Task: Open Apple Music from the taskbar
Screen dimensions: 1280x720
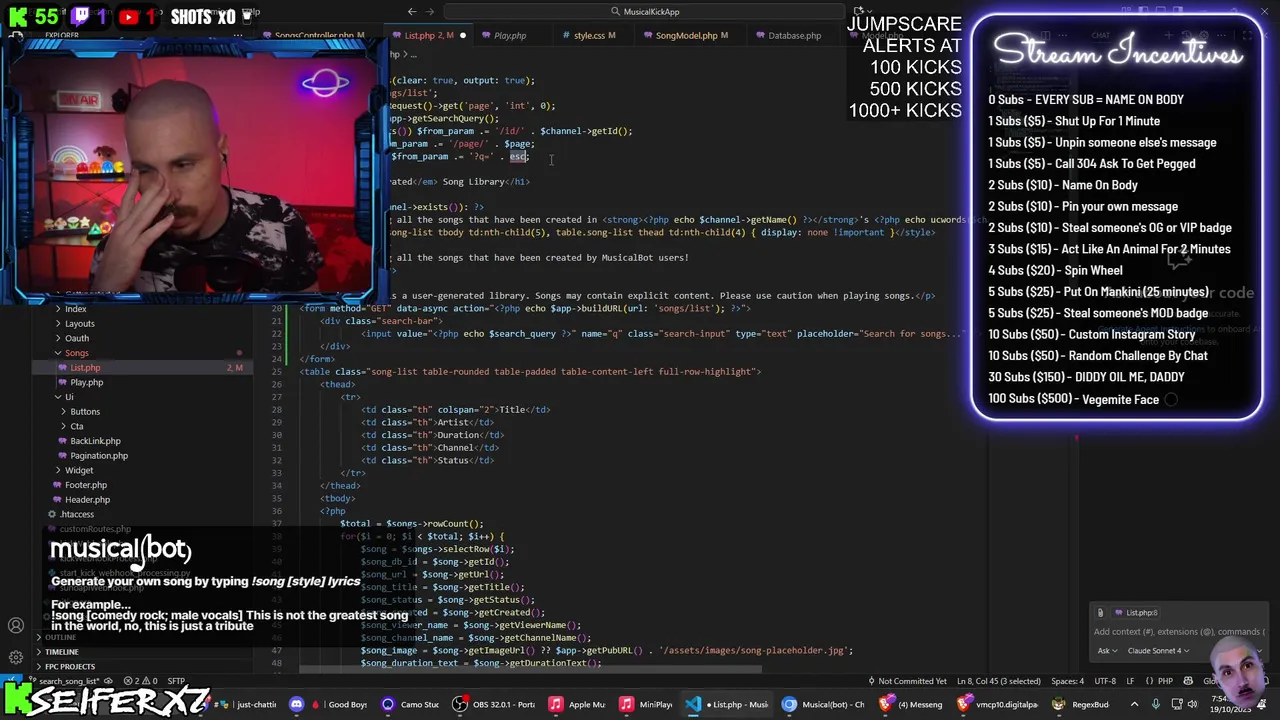Action: (x=578, y=704)
